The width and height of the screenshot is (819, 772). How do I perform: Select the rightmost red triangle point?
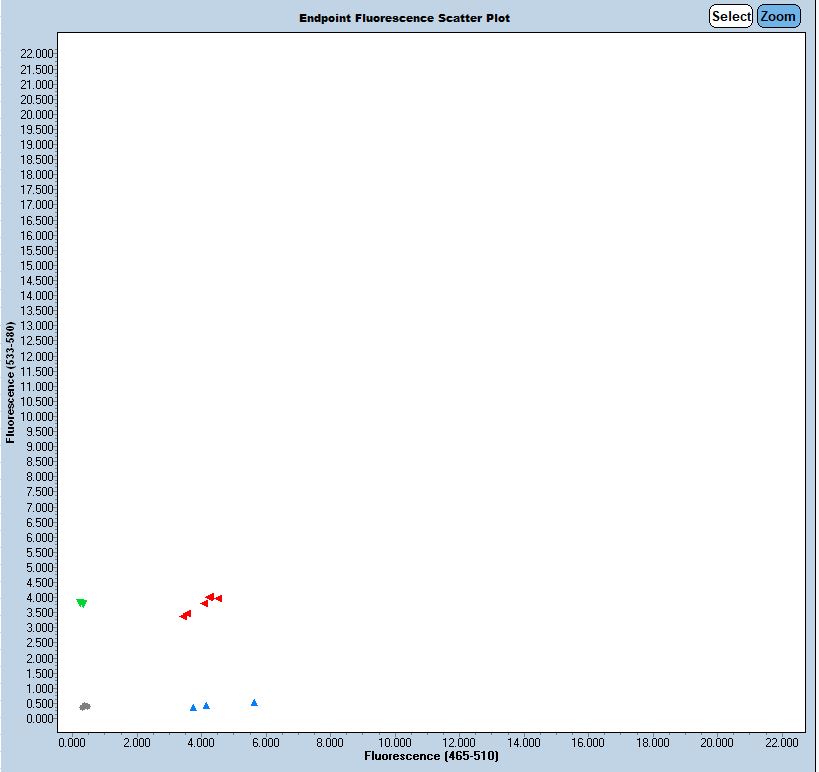pos(218,598)
